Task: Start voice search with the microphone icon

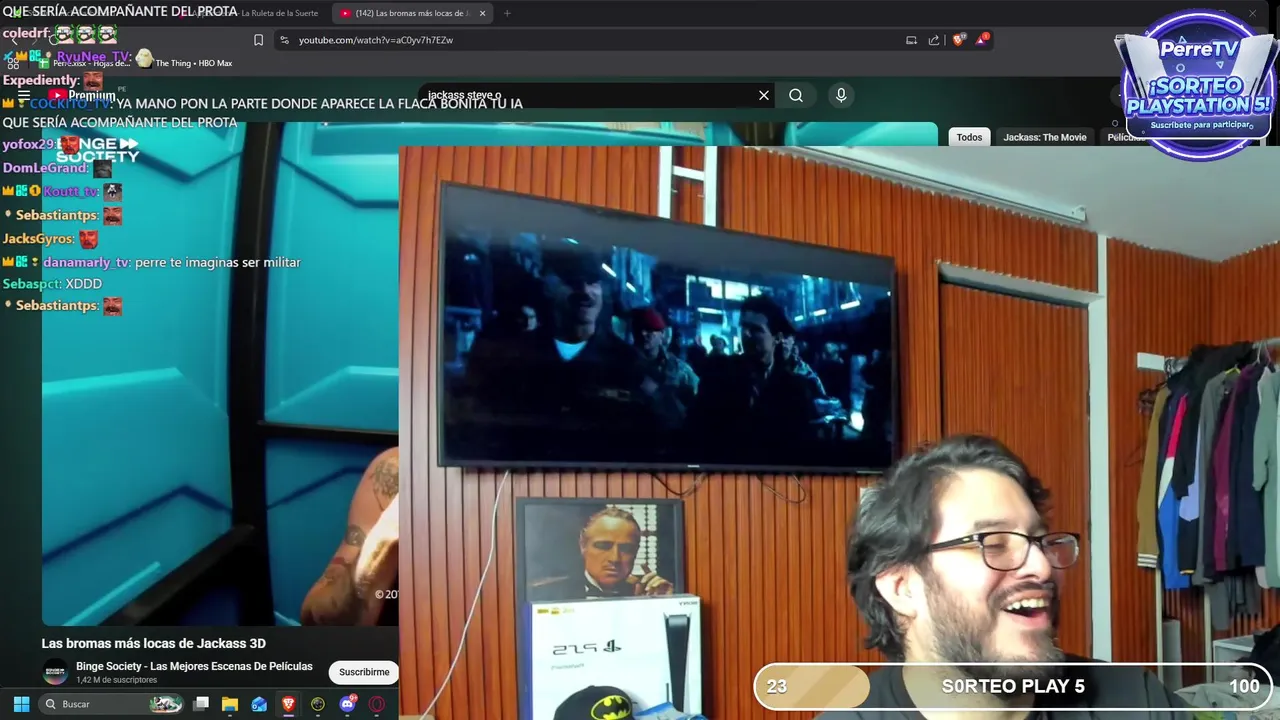Action: [841, 95]
